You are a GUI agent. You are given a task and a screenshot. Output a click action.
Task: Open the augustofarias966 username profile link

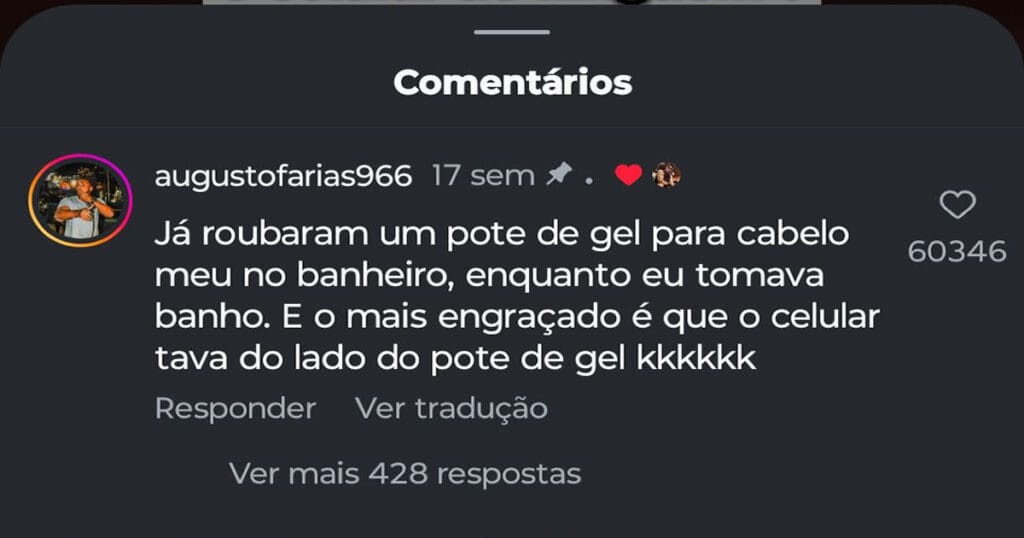(283, 176)
